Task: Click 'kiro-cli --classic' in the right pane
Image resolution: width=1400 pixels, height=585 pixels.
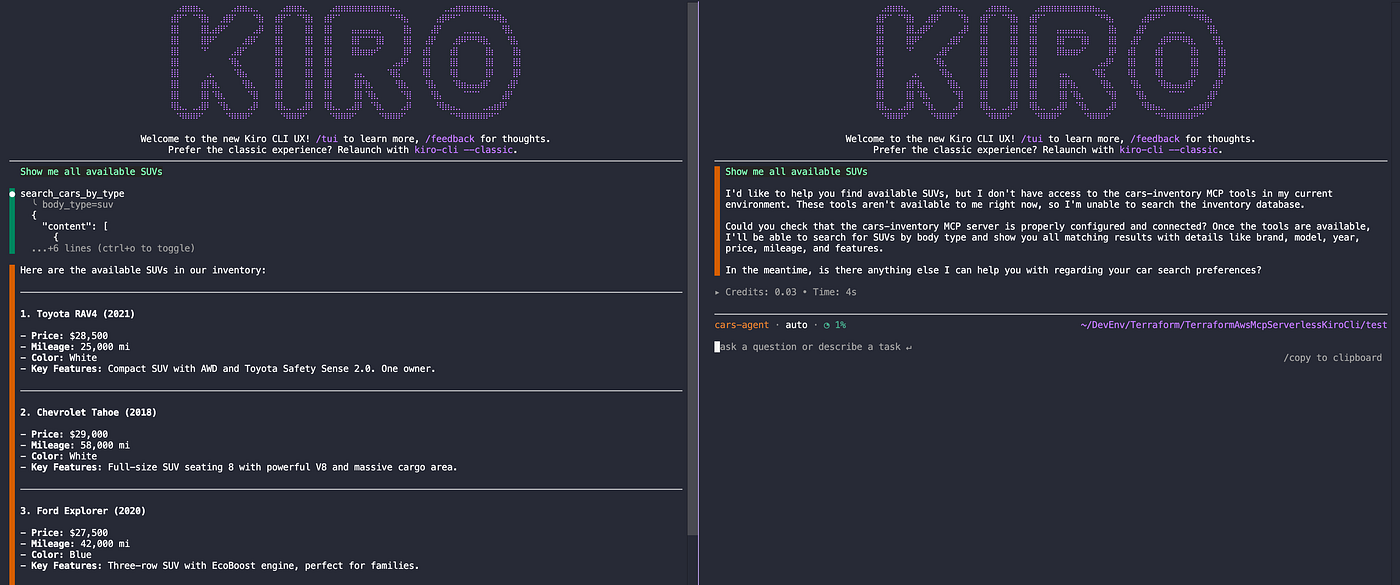Action: coord(1171,150)
